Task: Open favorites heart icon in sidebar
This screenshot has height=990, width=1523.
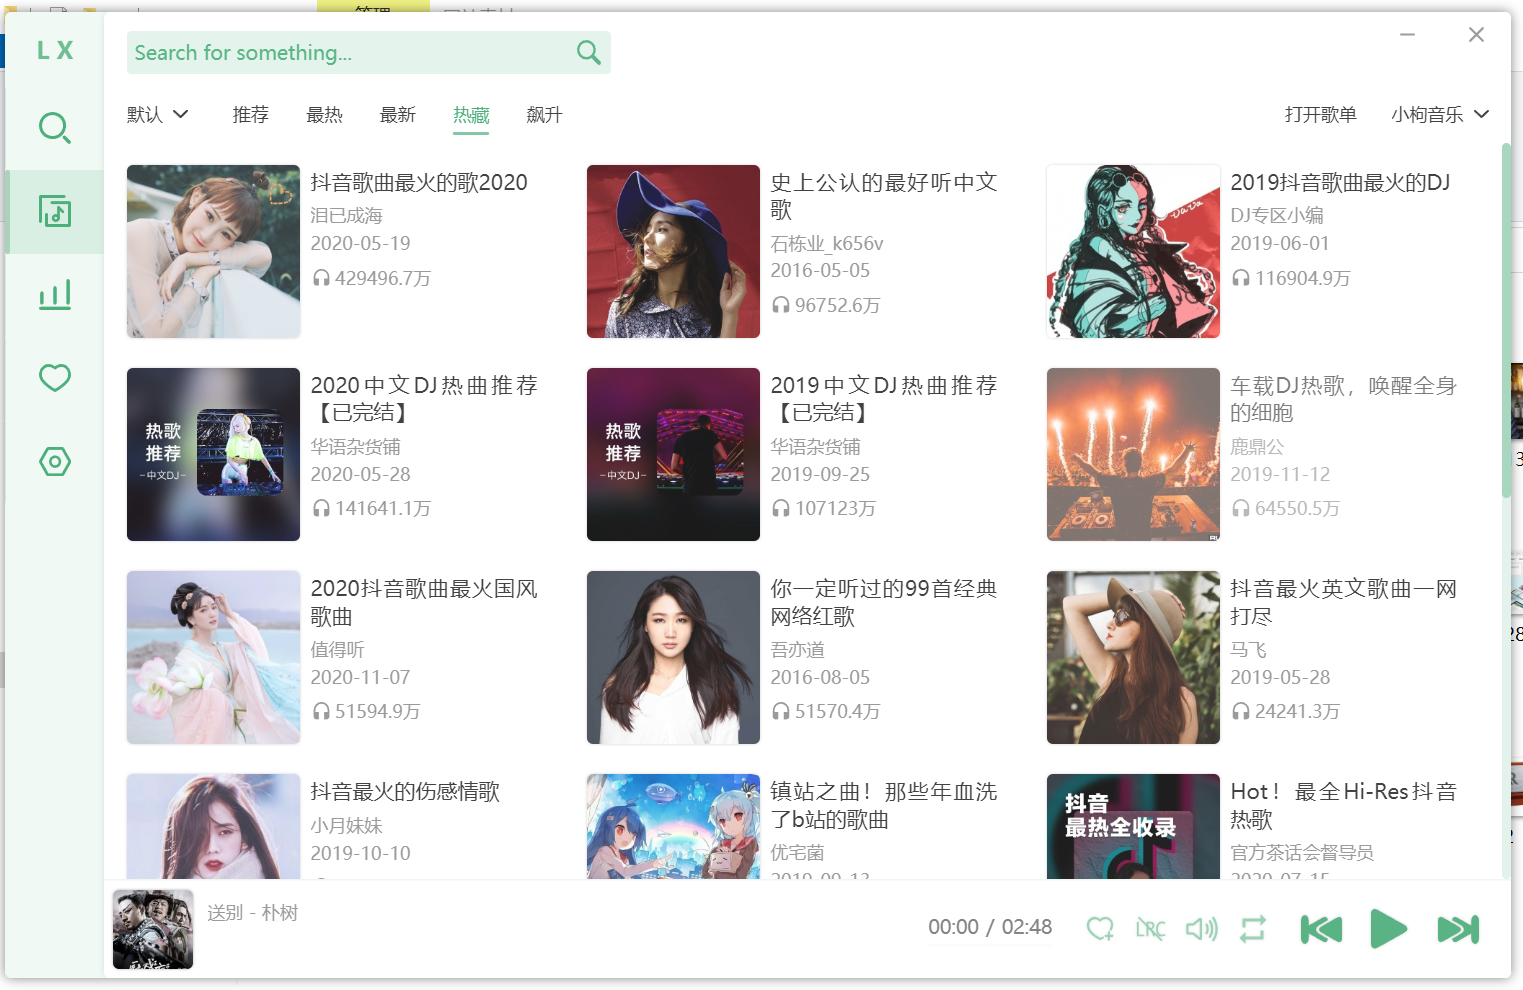Action: click(x=54, y=378)
